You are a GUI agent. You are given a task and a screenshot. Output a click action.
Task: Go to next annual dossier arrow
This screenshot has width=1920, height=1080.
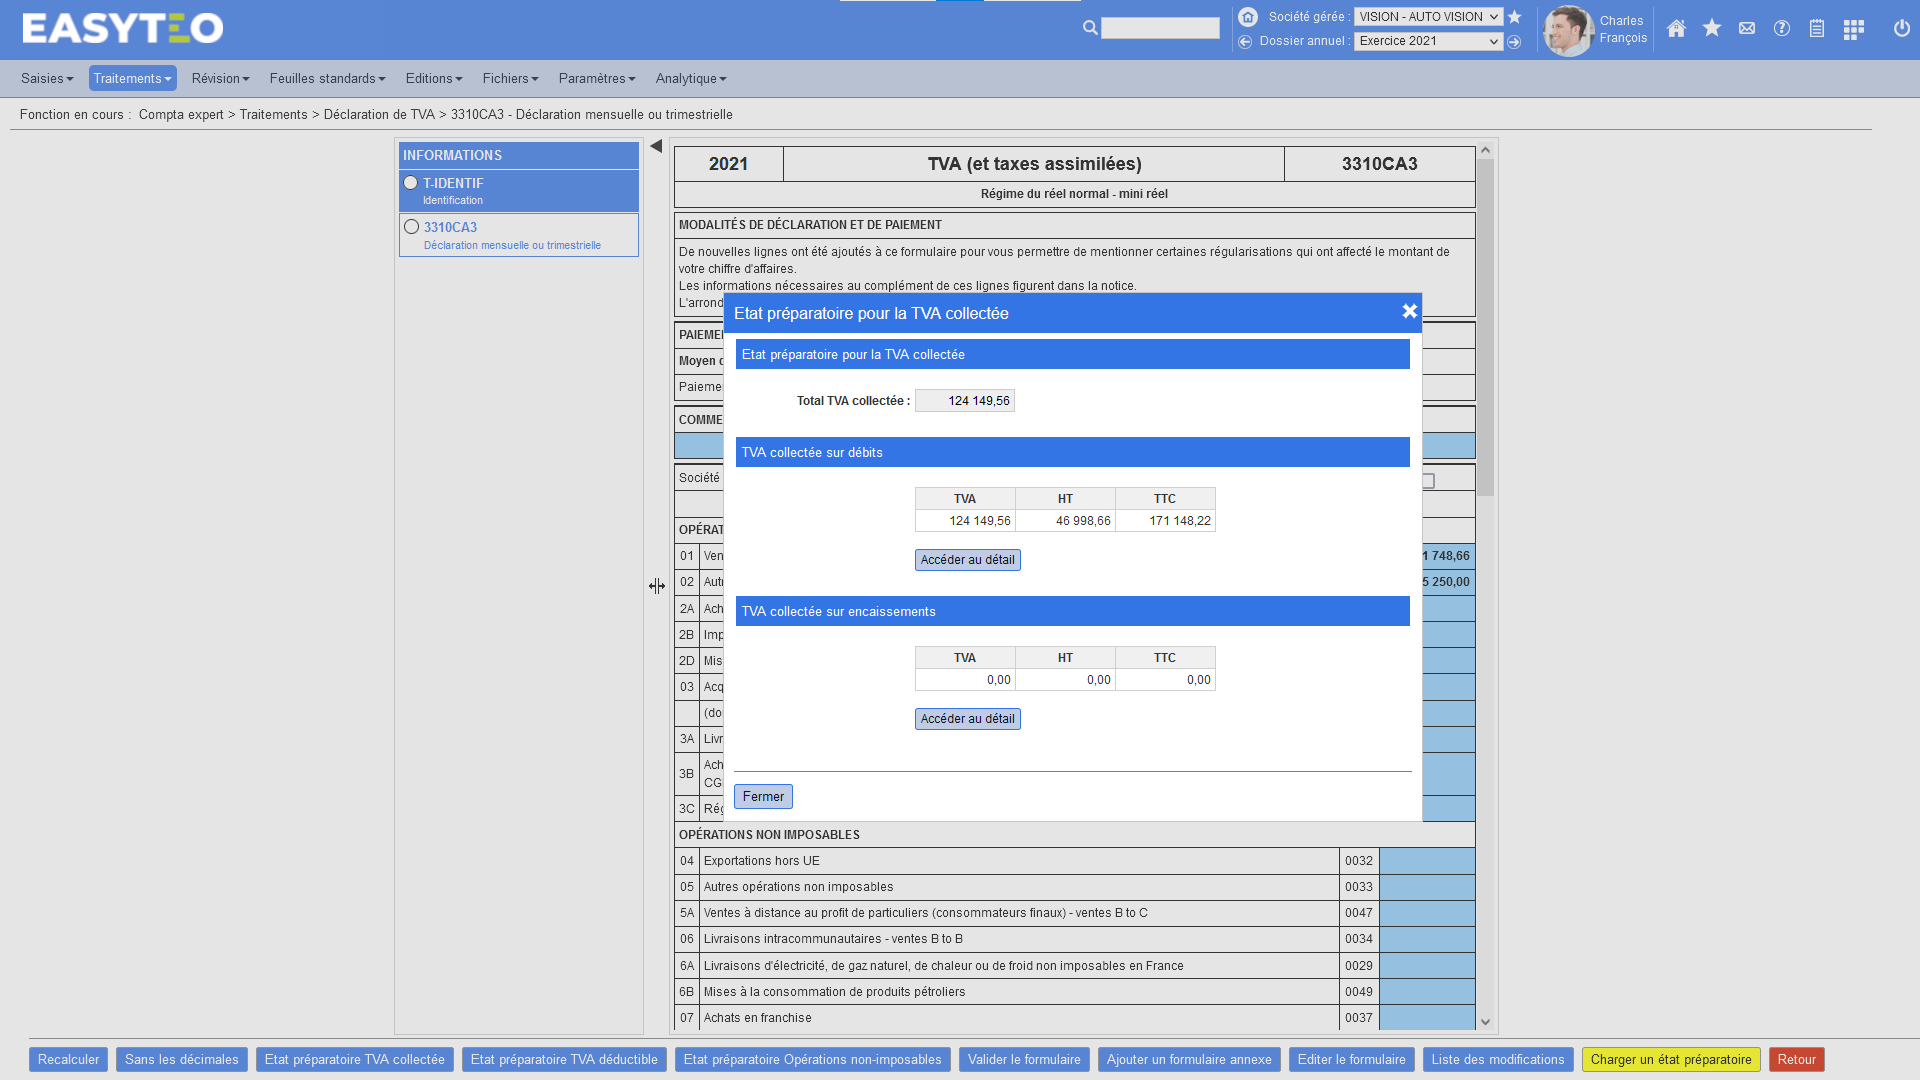point(1514,42)
